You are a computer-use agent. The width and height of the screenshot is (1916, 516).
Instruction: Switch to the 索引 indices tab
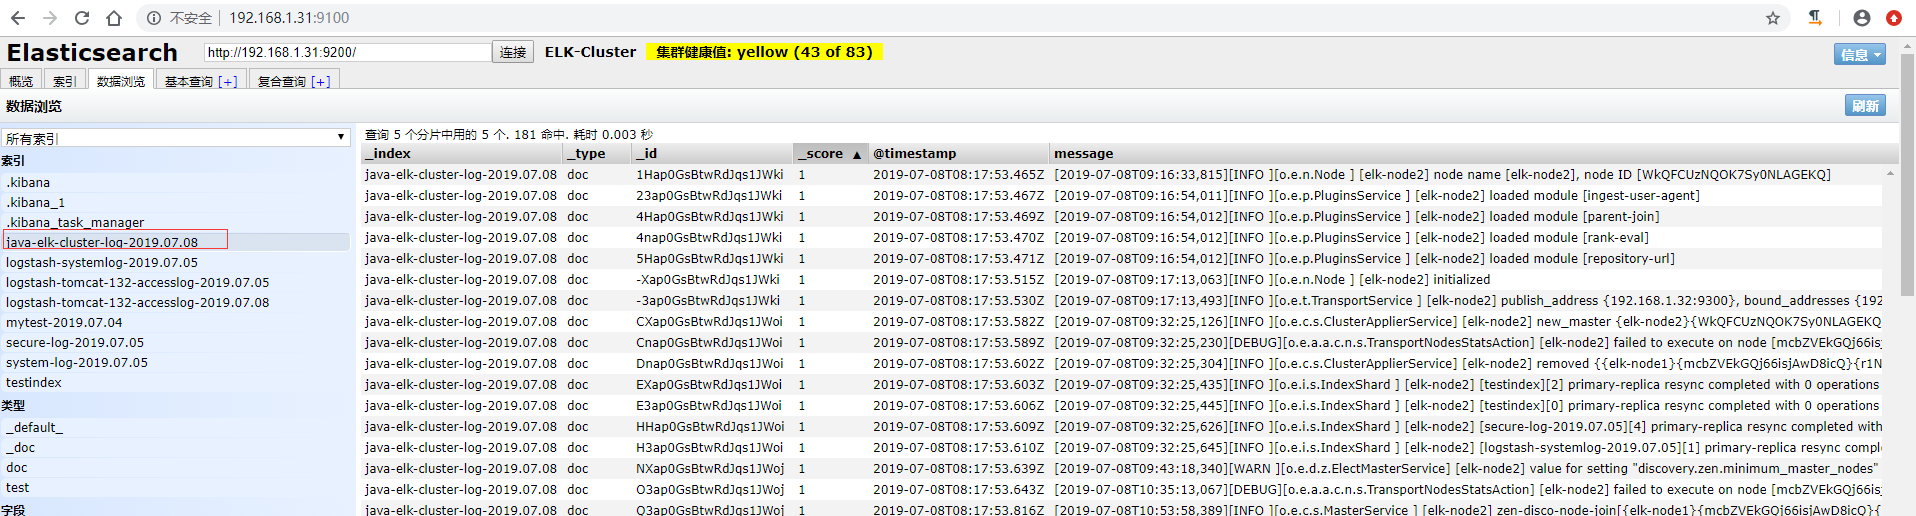tap(64, 81)
